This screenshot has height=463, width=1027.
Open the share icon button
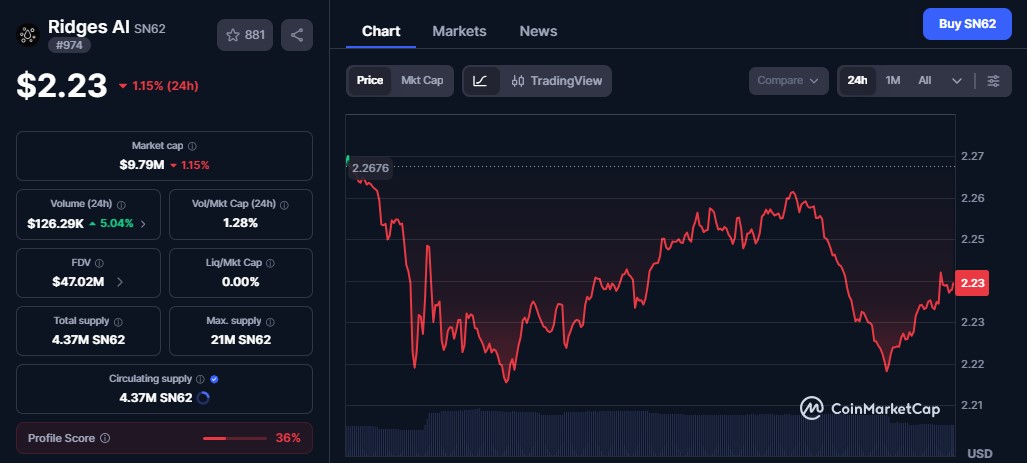tap(297, 35)
